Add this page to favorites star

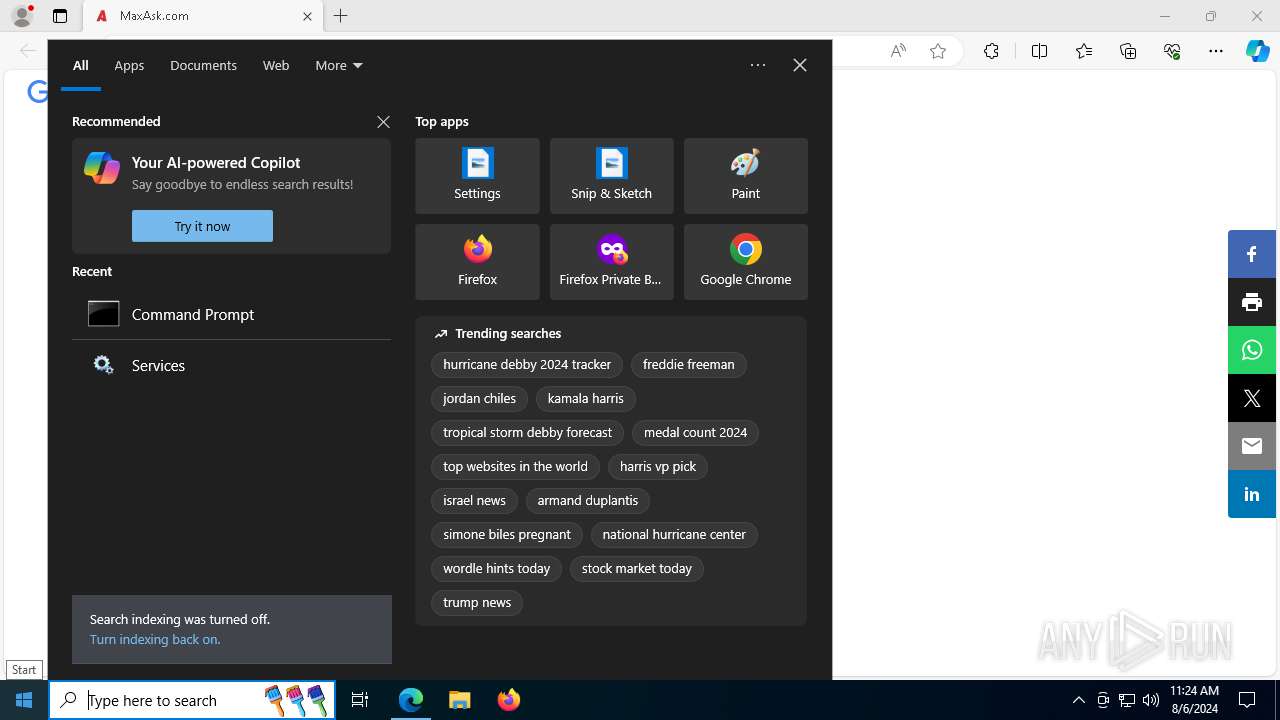[x=938, y=51]
